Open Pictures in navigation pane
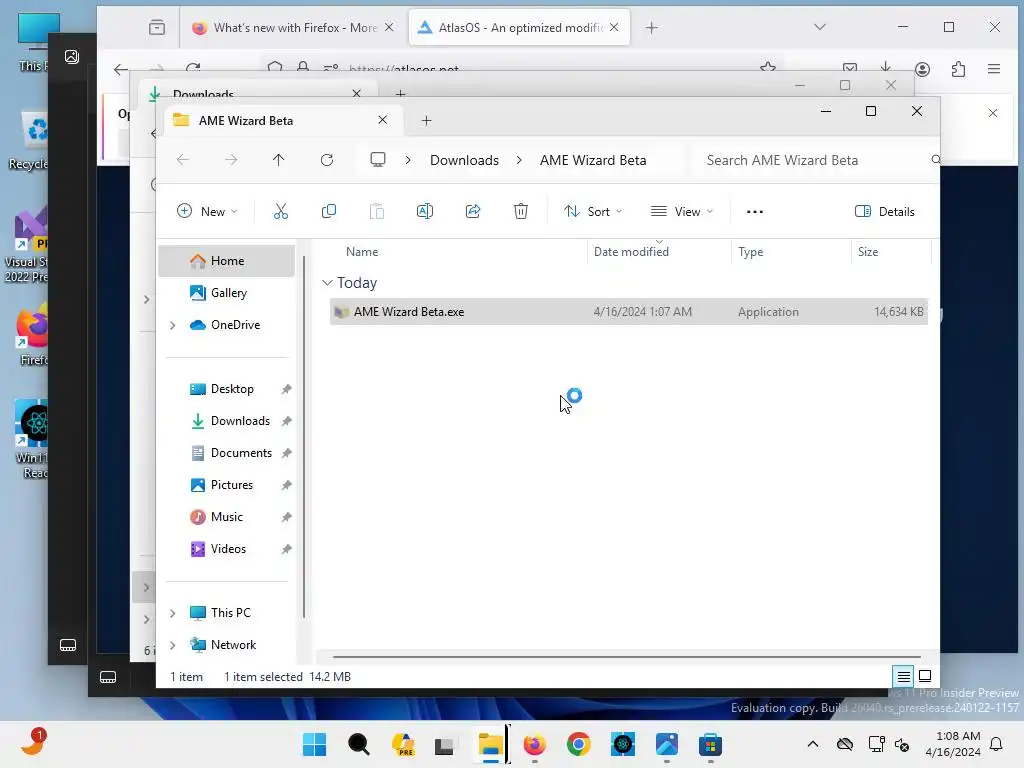Image resolution: width=1024 pixels, height=768 pixels. coord(227,485)
